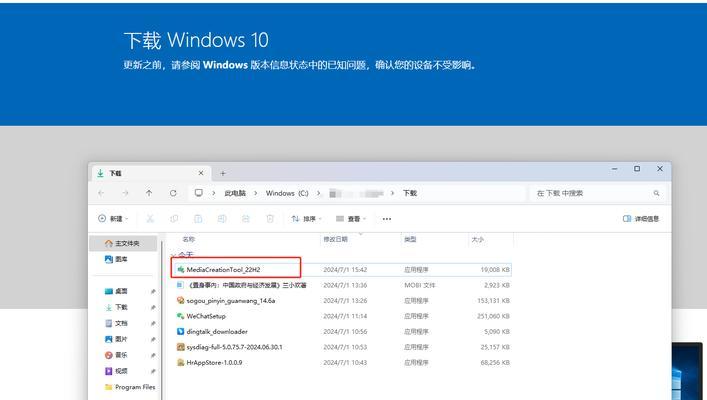This screenshot has width=707, height=400.
Task: Click the Rename icon in toolbar
Action: pyautogui.click(x=222, y=219)
